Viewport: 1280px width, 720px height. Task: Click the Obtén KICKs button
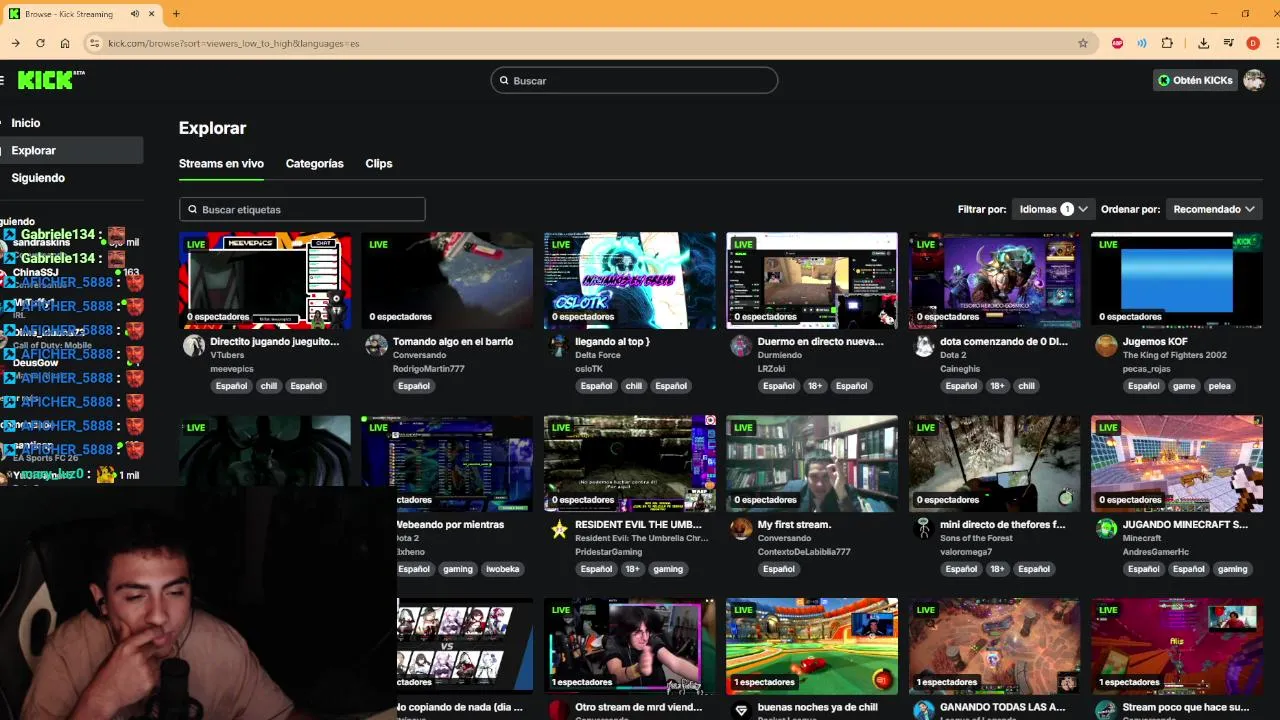coord(1195,80)
